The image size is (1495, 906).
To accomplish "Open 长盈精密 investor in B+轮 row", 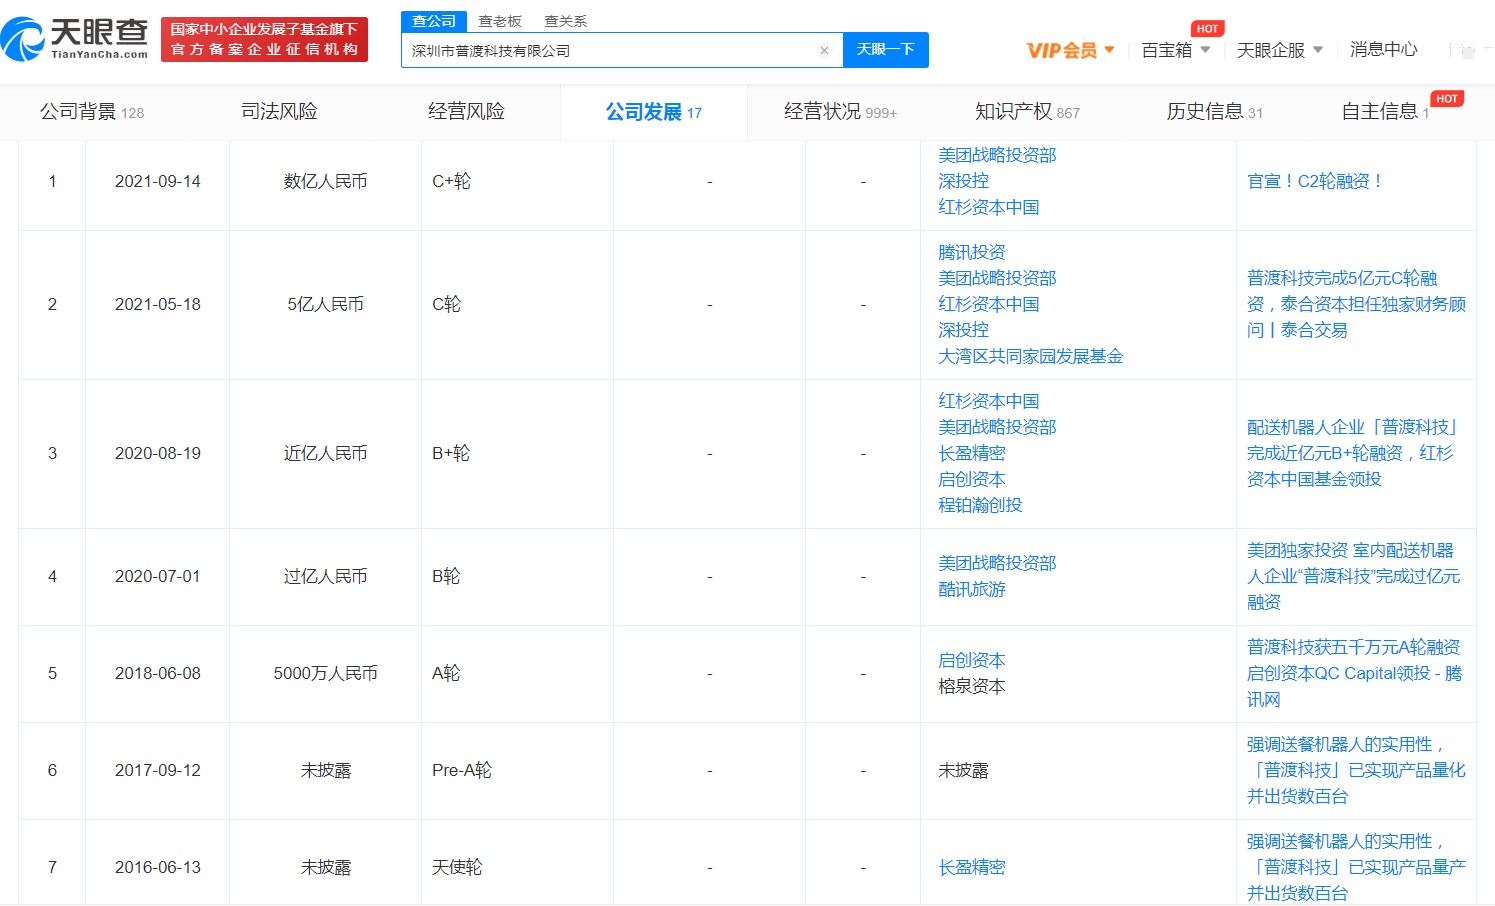I will point(971,453).
